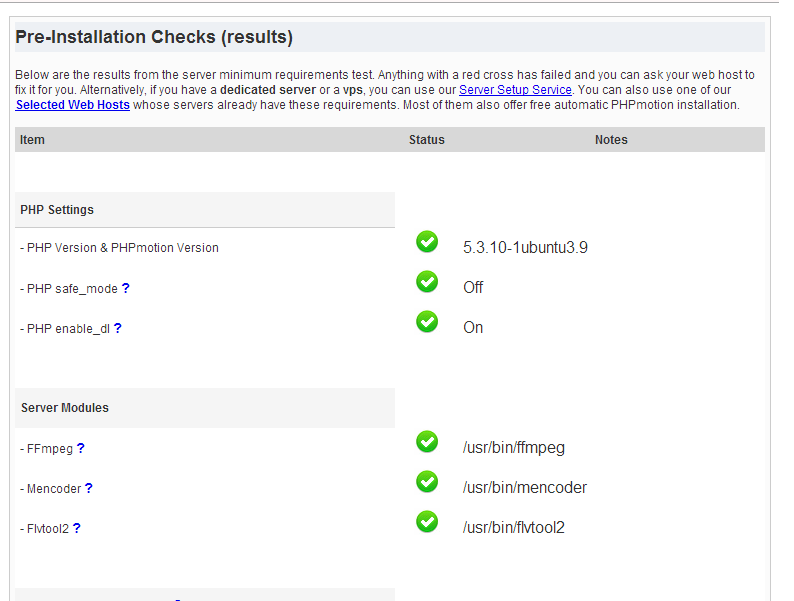Click the green check in FFmpeg row
Screen dimensions: 794x601
pos(427,442)
